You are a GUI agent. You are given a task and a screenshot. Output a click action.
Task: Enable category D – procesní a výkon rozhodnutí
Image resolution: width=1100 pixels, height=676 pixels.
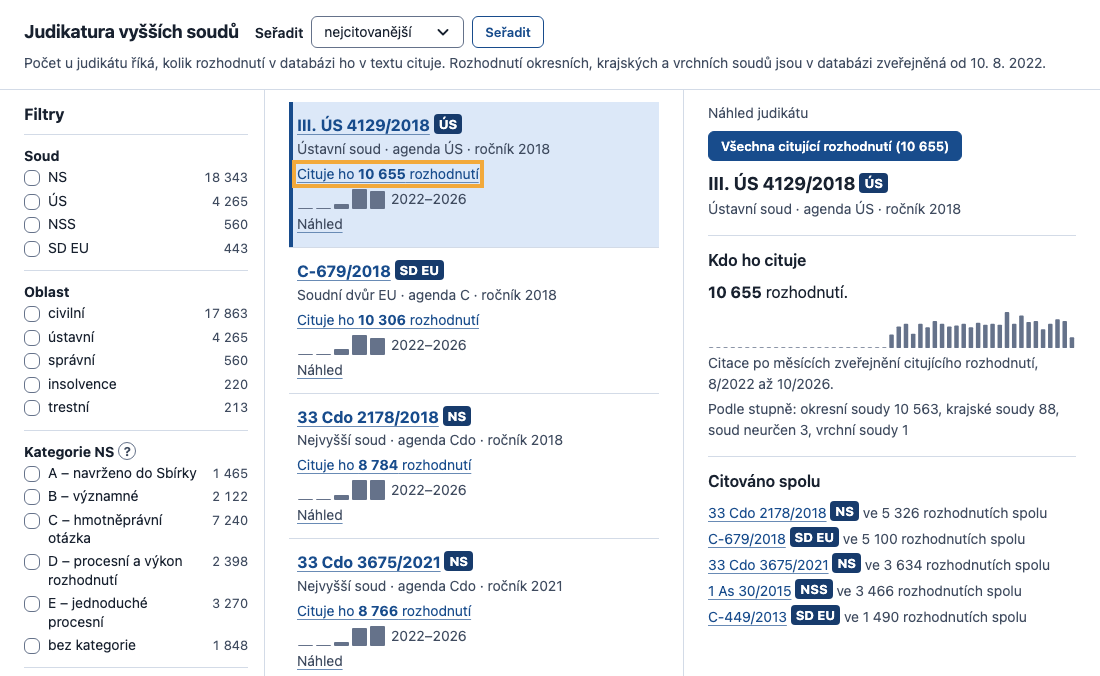(32, 562)
